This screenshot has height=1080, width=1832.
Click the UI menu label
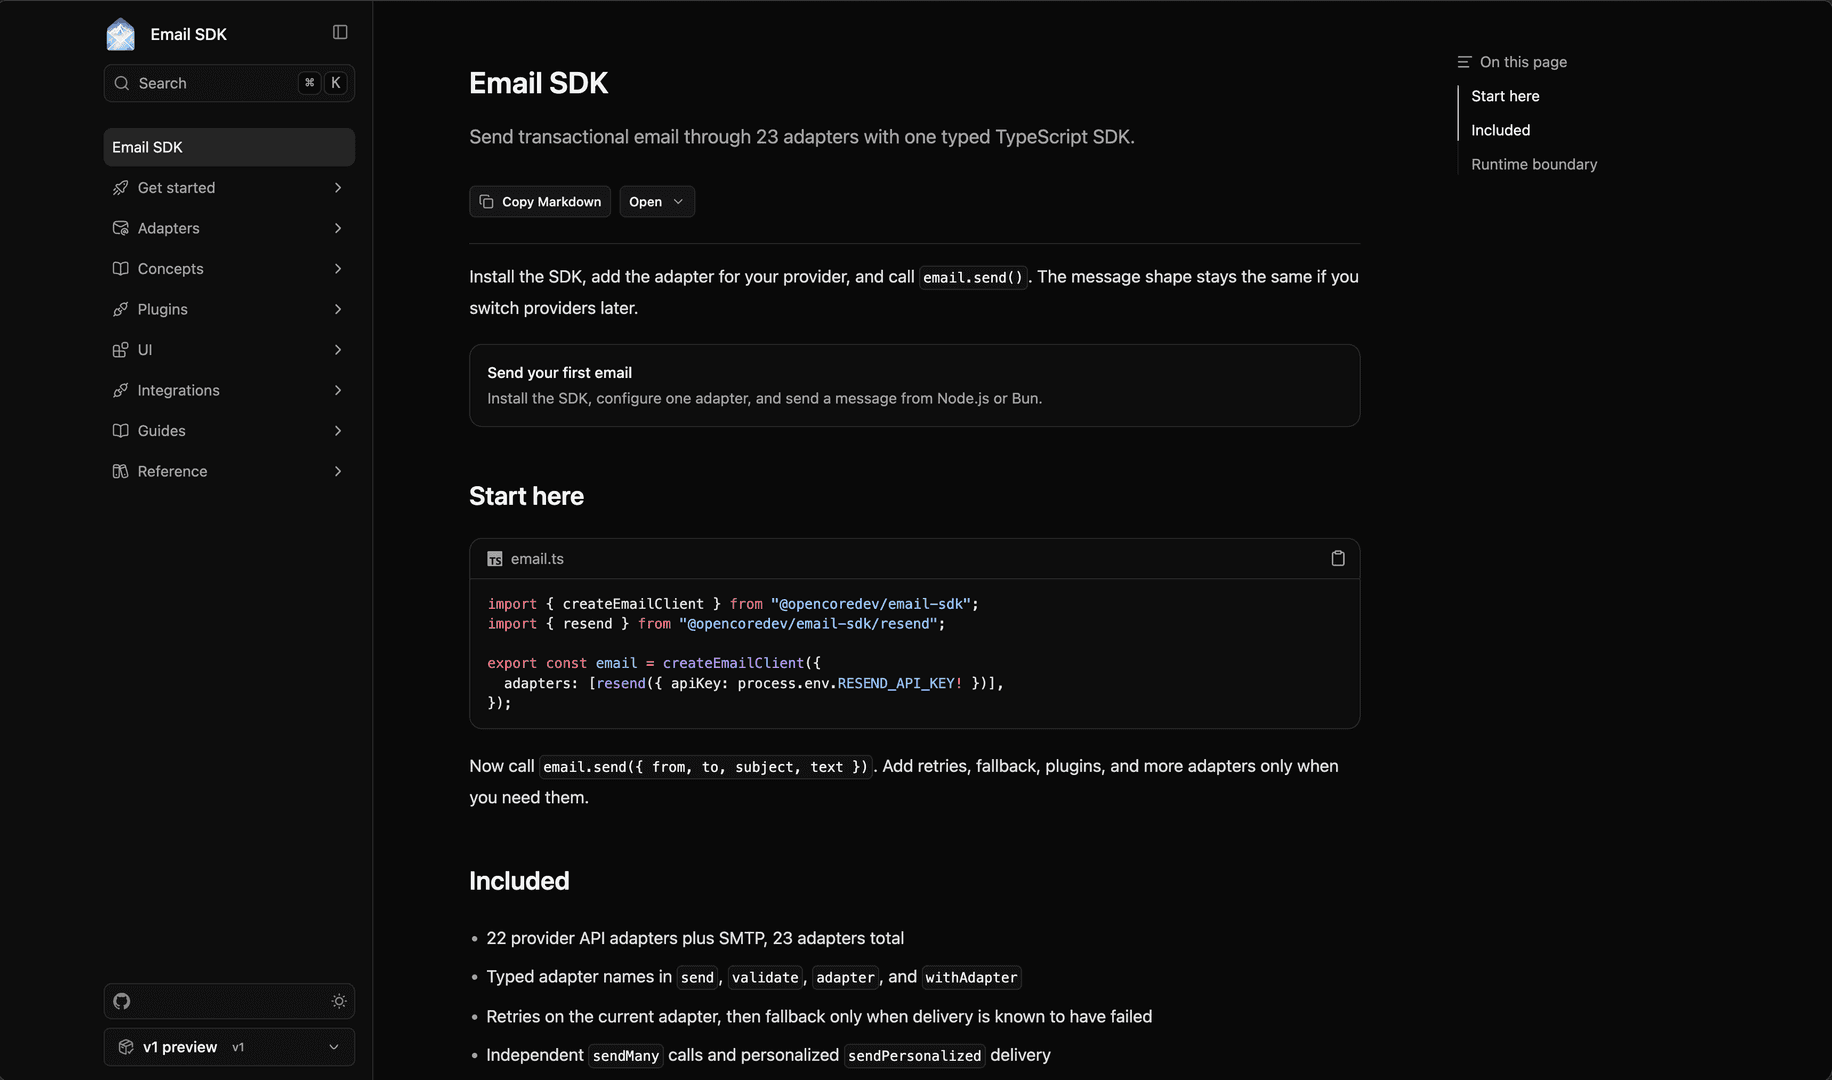pyautogui.click(x=145, y=349)
